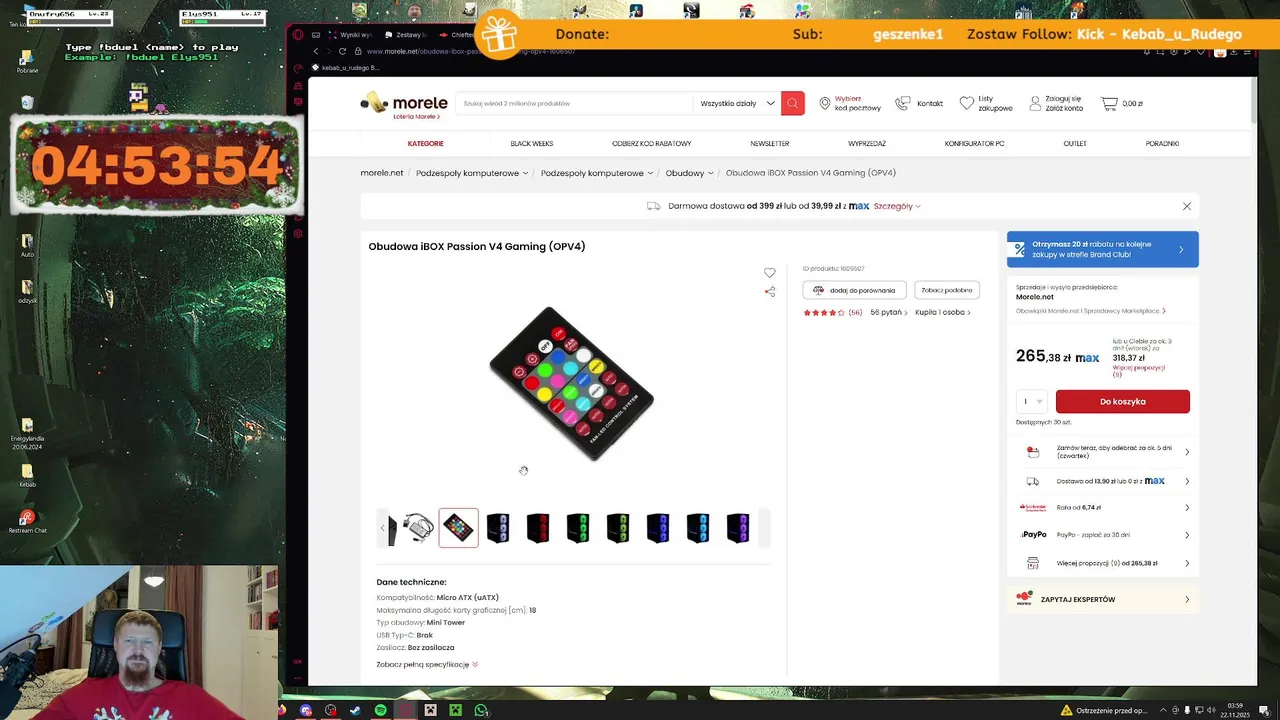Click the Minecraft creeper icon in the taskbar
The image size is (1280, 720).
455,710
